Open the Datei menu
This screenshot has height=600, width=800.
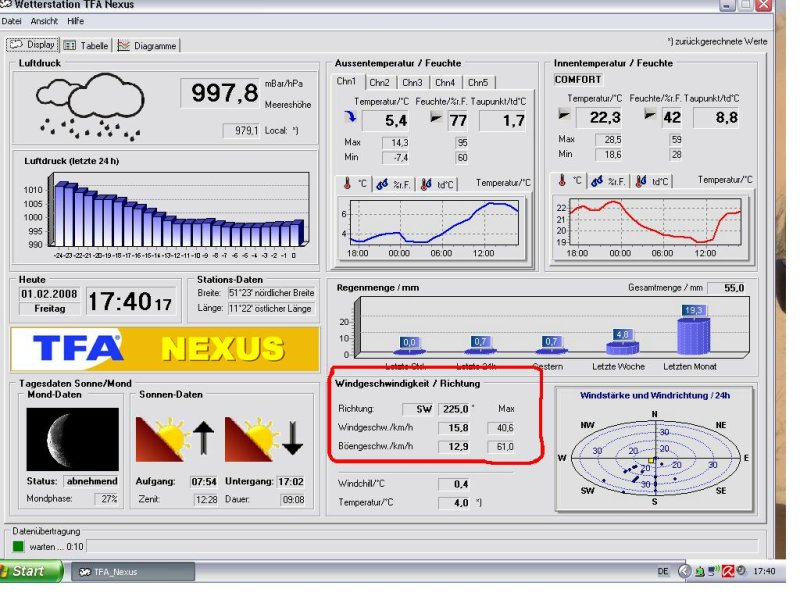tap(11, 21)
